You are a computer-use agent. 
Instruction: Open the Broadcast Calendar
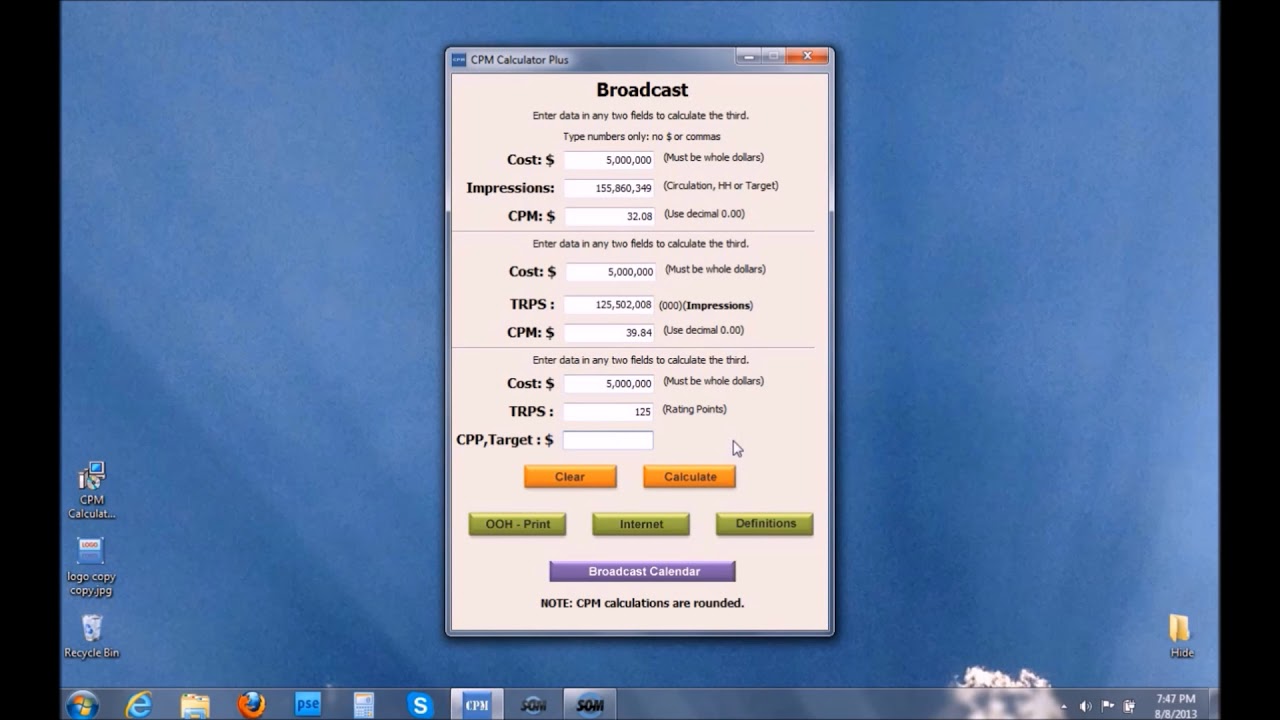click(642, 572)
